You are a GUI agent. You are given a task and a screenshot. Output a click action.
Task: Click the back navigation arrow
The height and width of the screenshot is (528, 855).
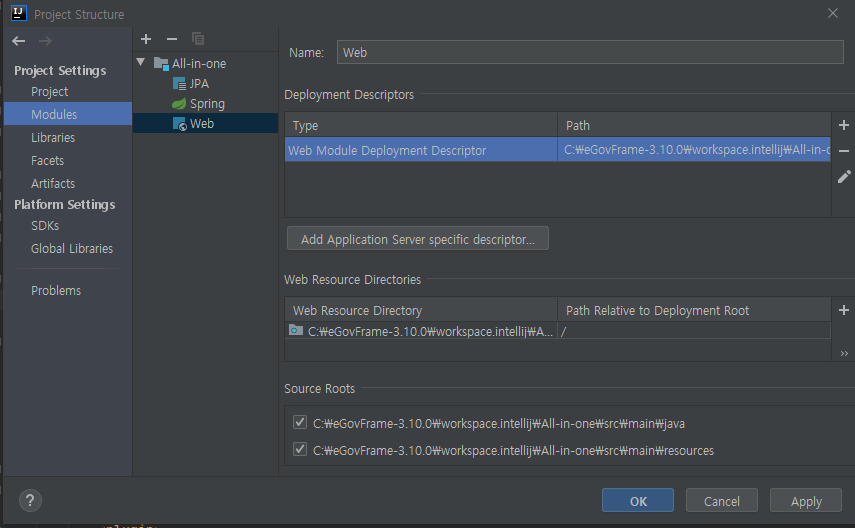[x=18, y=41]
